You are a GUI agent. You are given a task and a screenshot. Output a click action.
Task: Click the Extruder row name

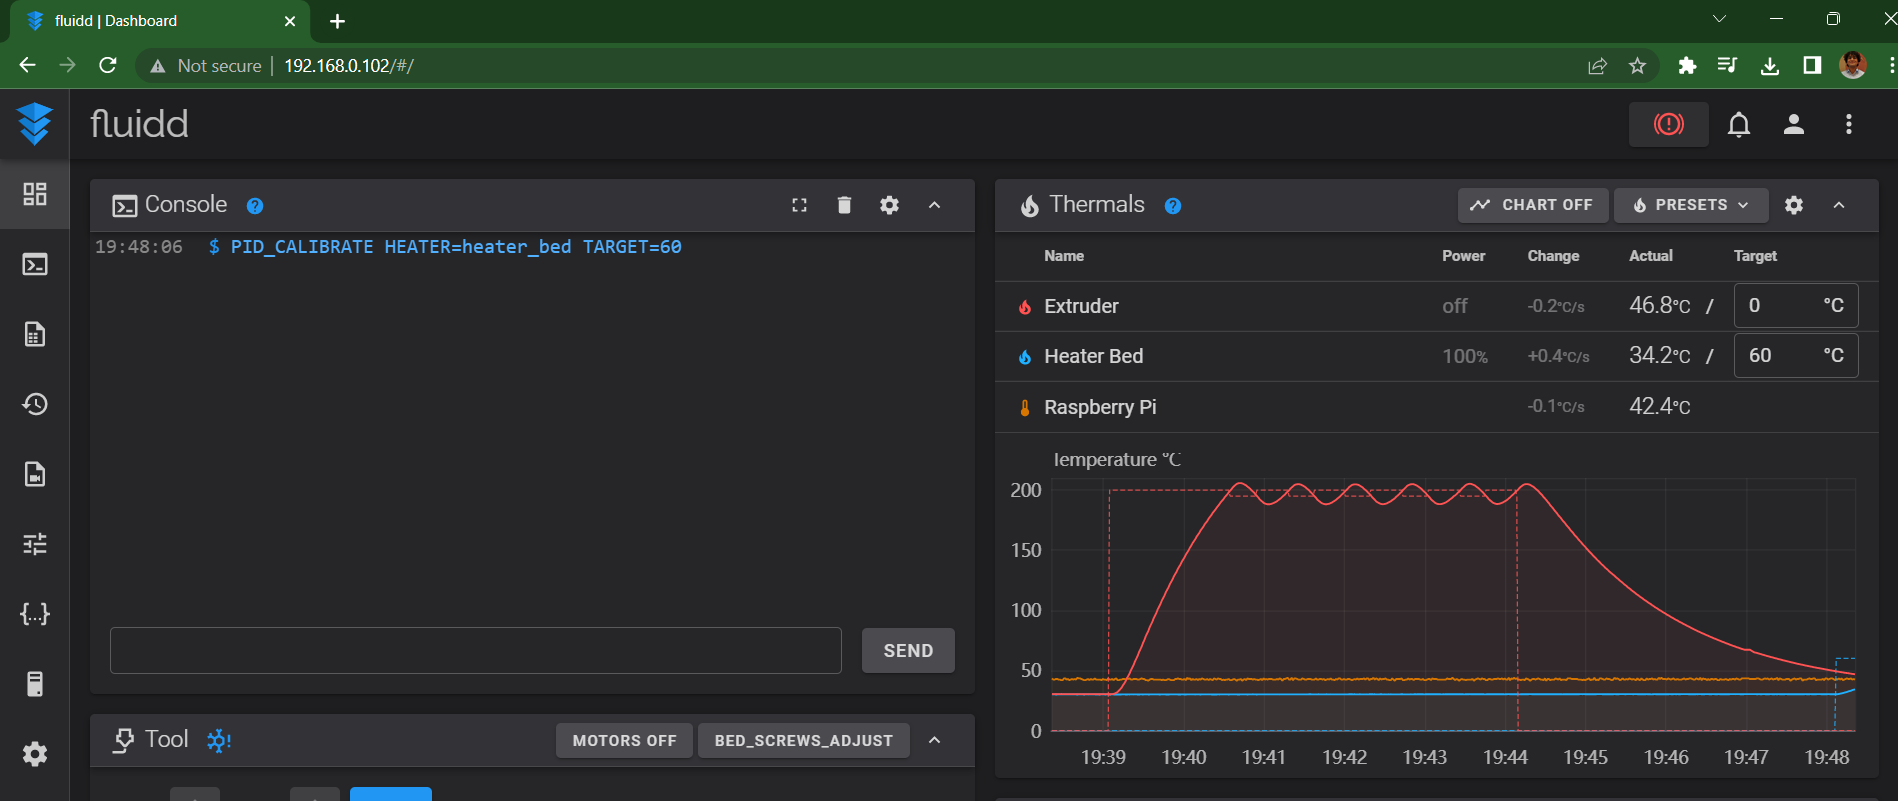(x=1081, y=306)
